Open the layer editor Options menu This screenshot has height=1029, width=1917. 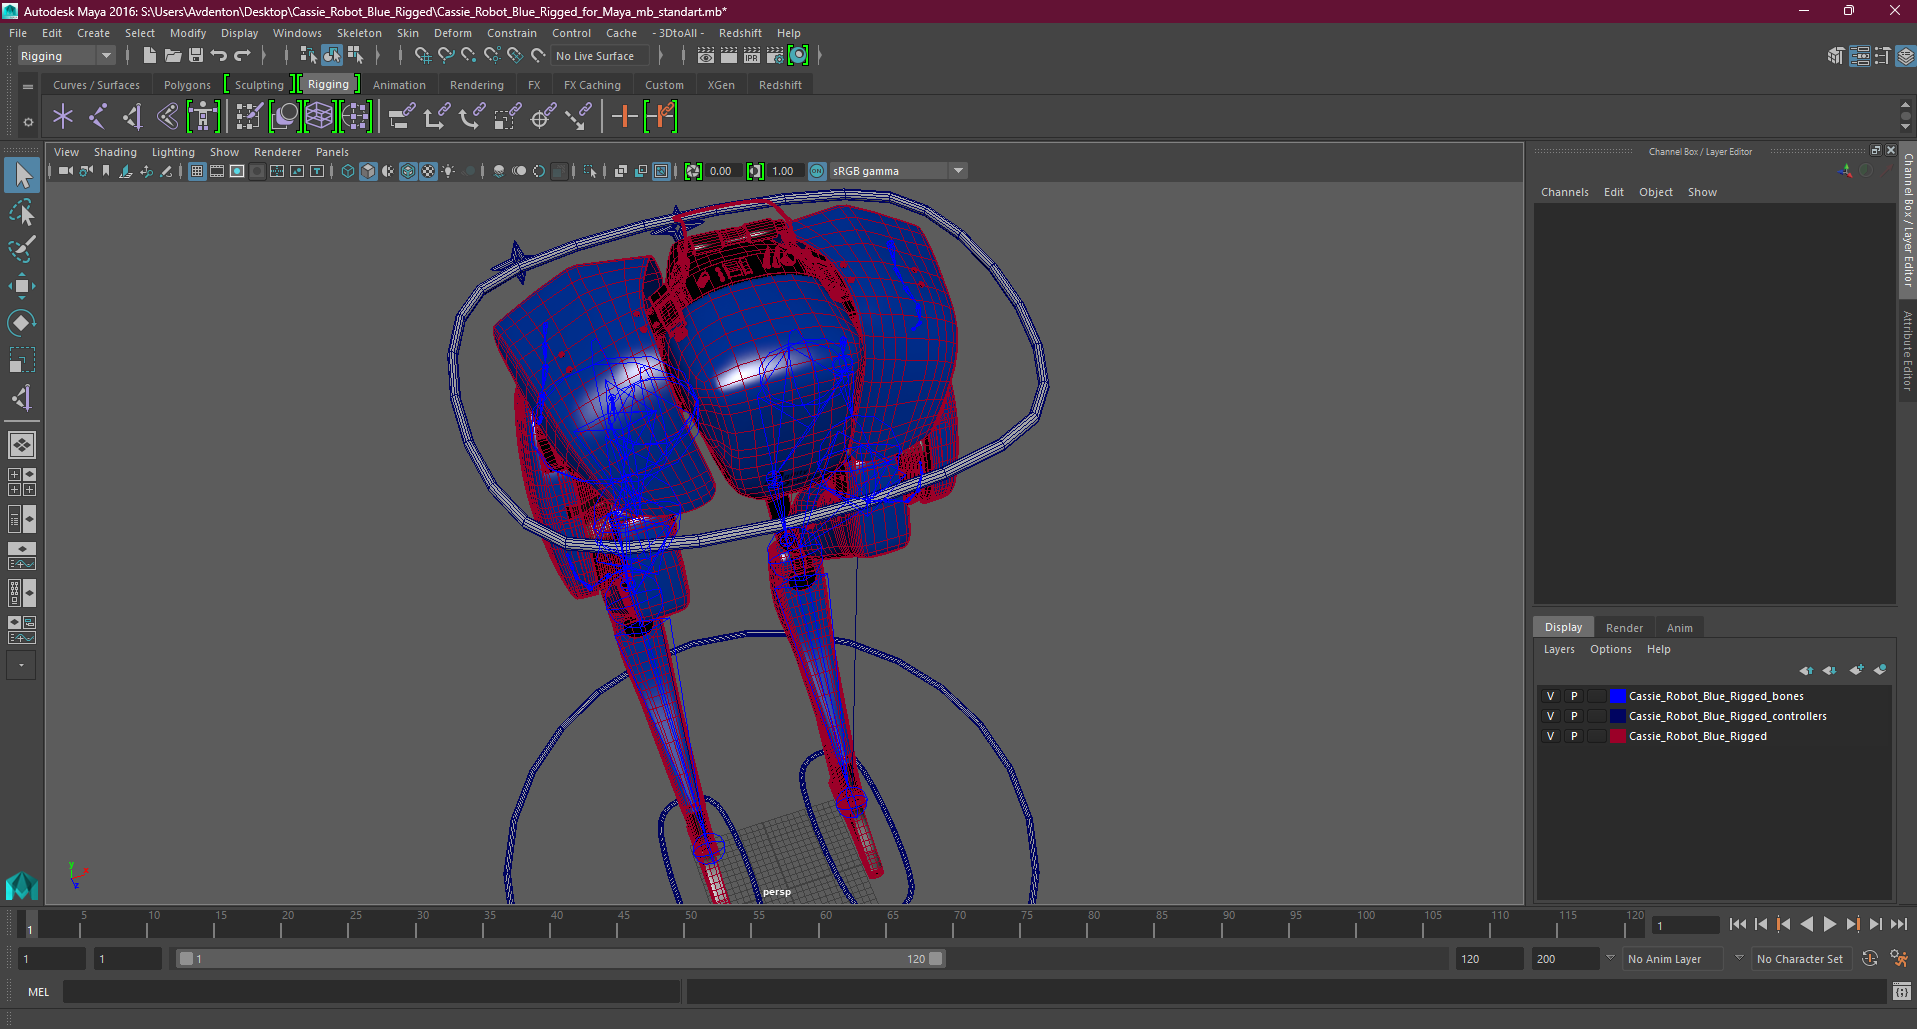(1611, 649)
